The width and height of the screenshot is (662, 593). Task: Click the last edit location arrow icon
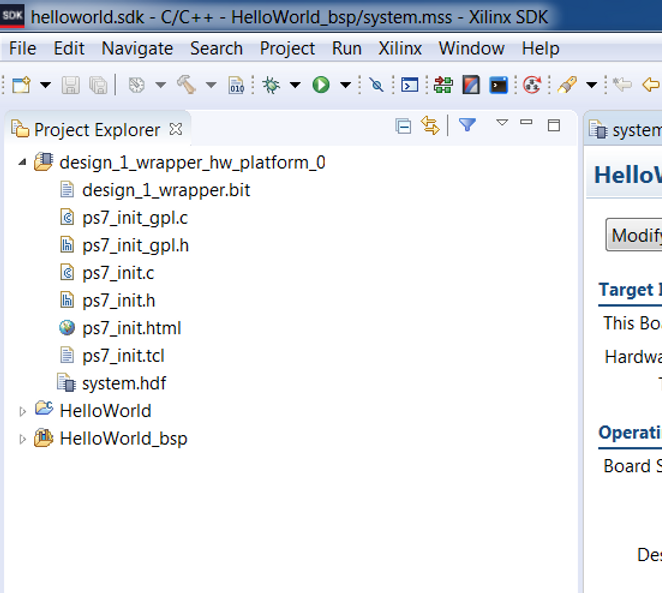pos(622,84)
